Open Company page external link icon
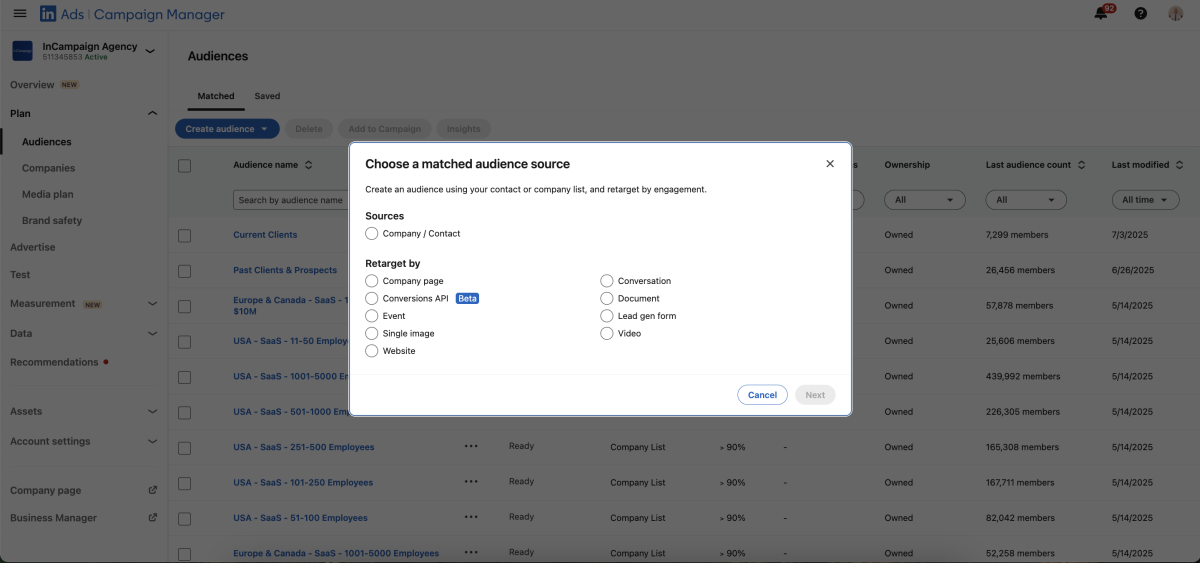Screen dimensions: 1200x563 click(152, 491)
